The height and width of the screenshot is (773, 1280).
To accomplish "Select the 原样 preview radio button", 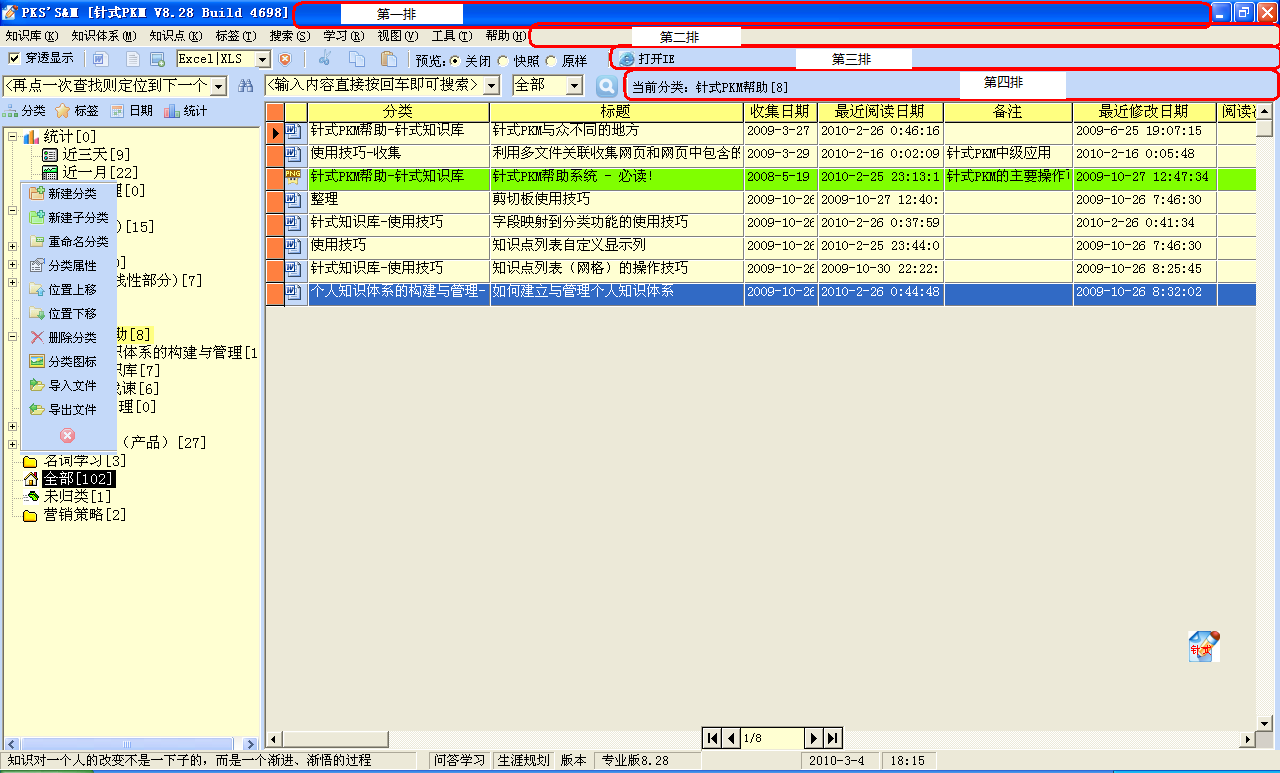I will [551, 61].
